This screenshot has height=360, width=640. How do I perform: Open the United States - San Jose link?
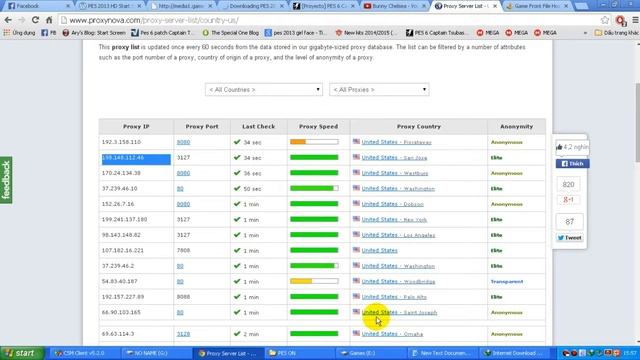[394, 158]
